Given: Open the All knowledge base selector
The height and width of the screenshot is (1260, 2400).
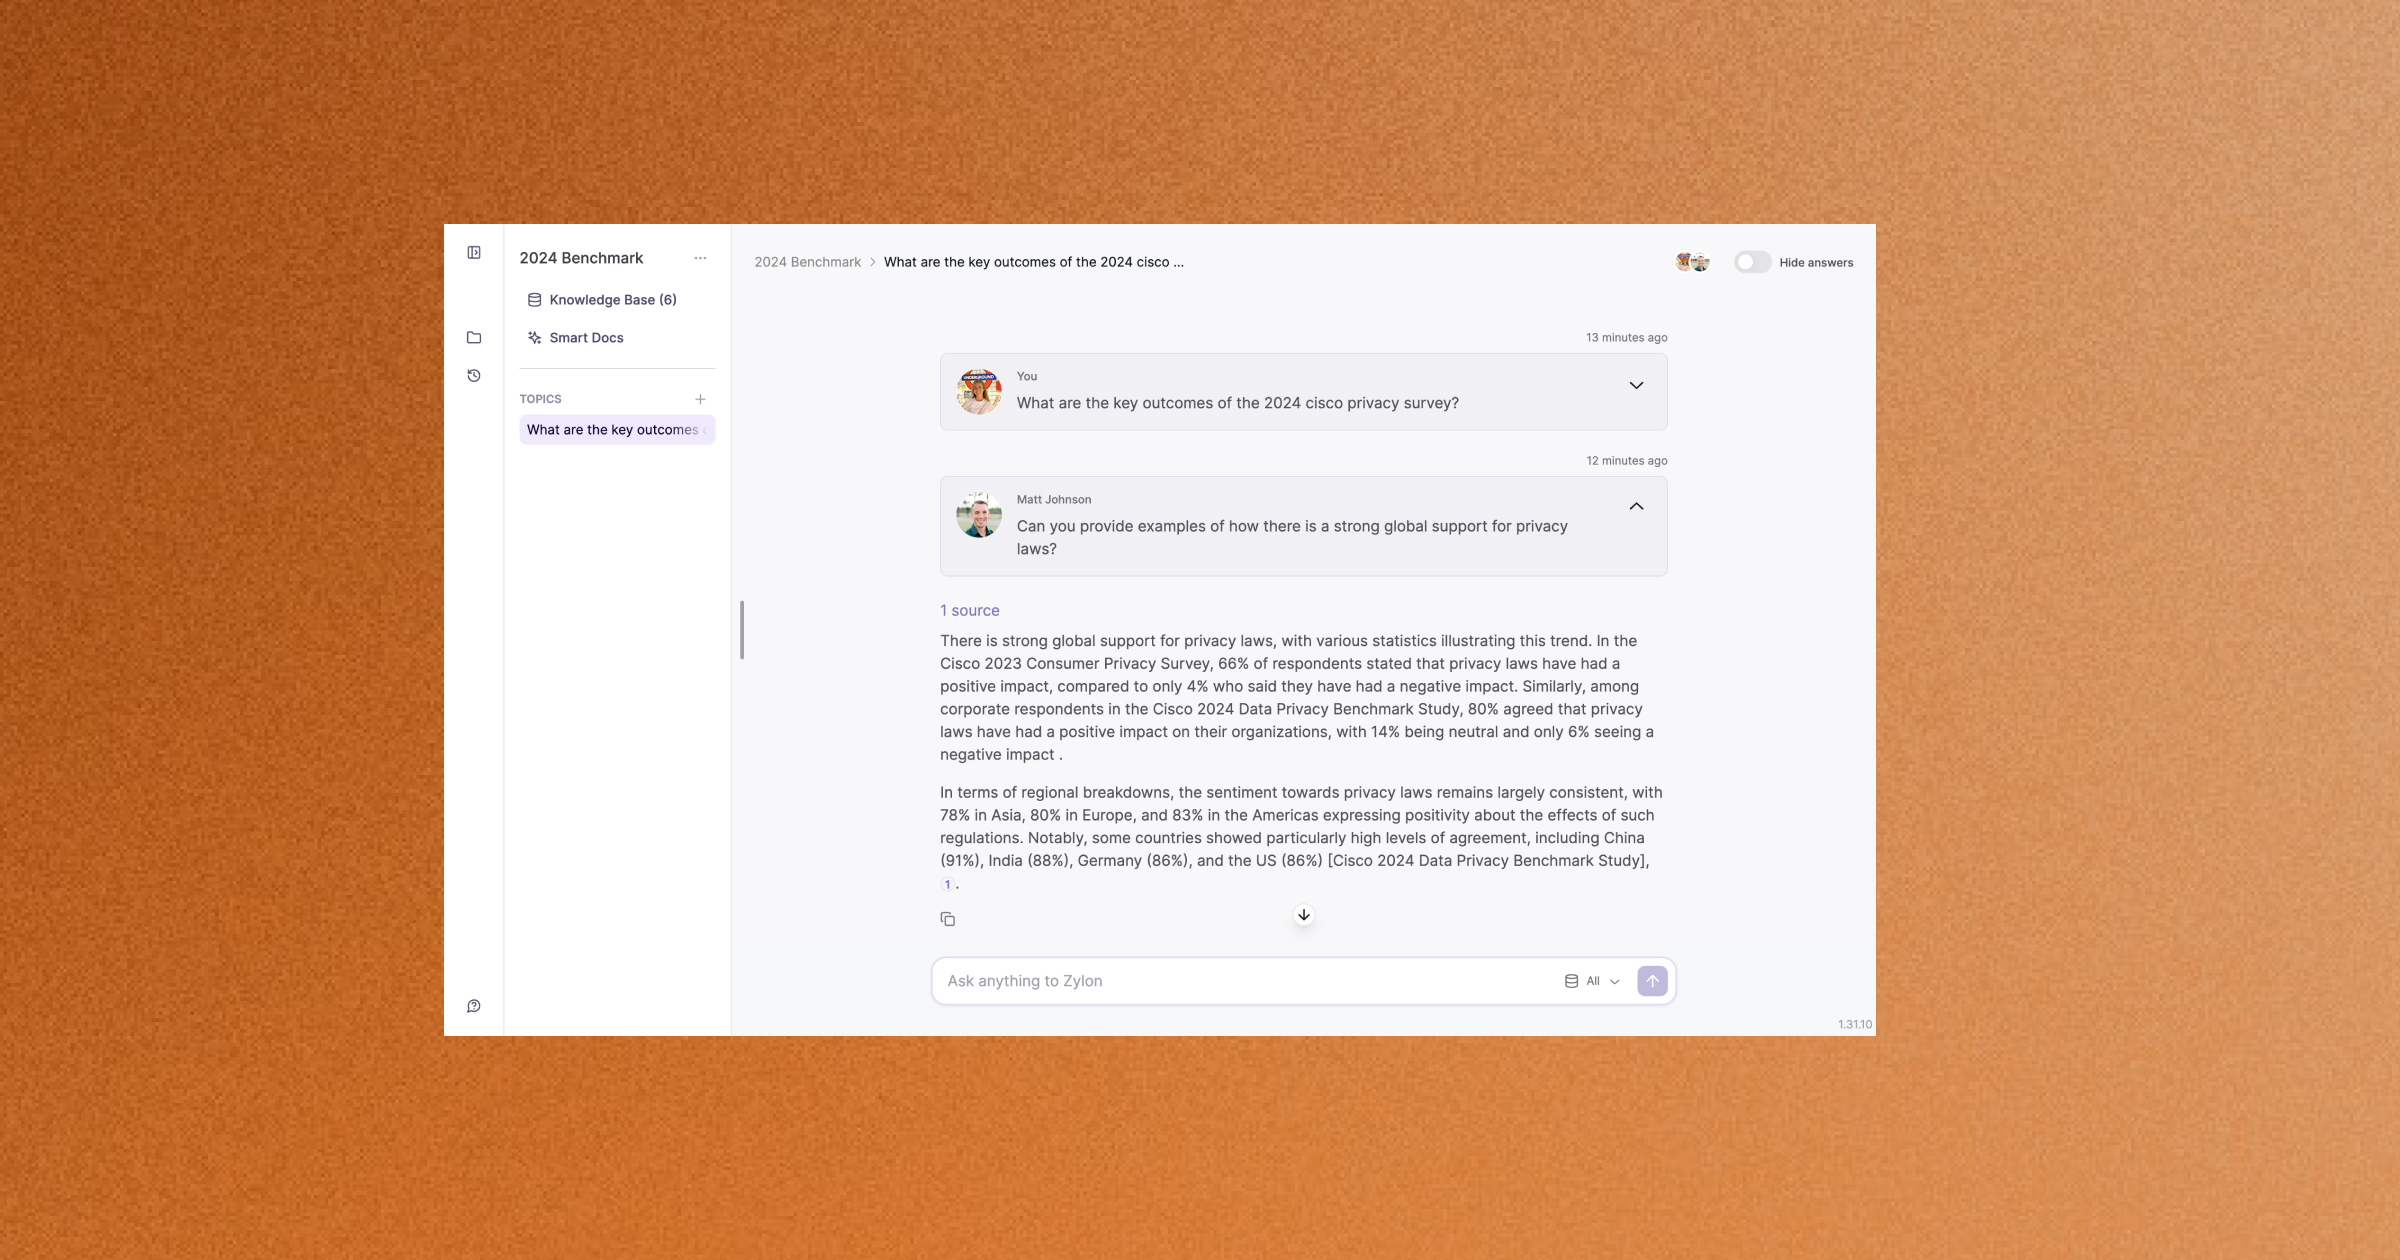Looking at the screenshot, I should 1592,981.
